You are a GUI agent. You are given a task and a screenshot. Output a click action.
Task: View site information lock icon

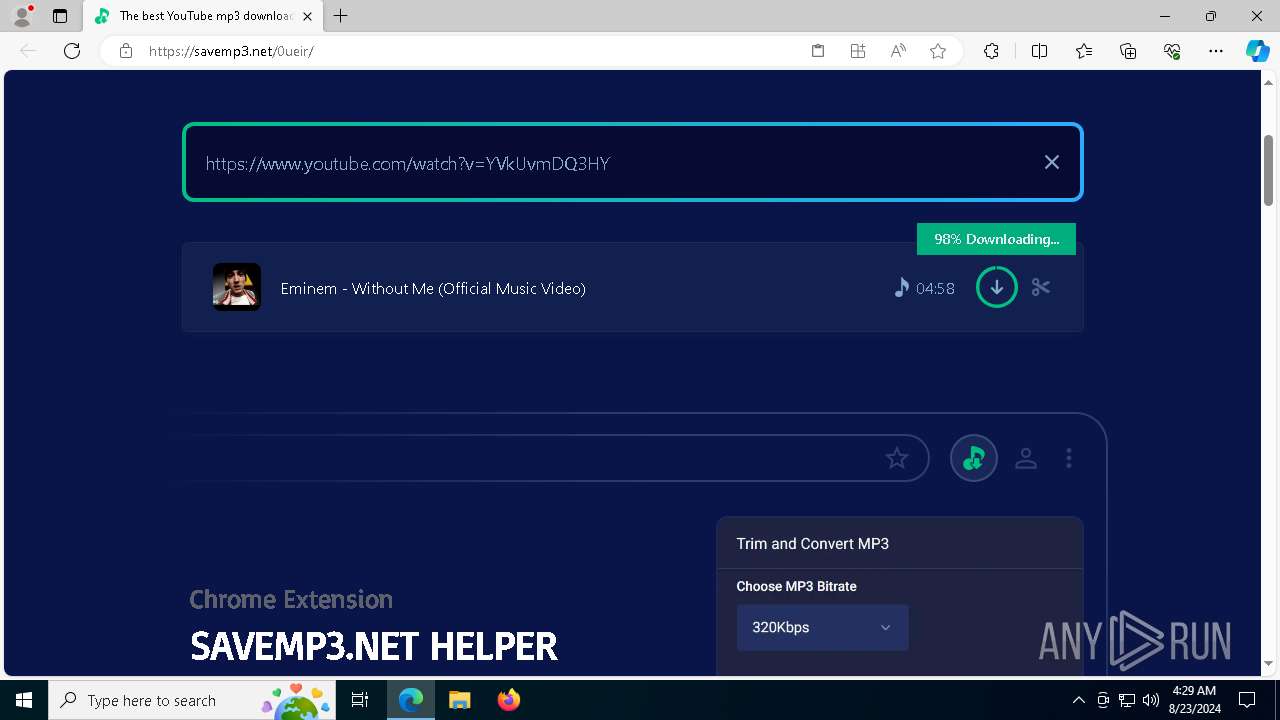point(126,51)
